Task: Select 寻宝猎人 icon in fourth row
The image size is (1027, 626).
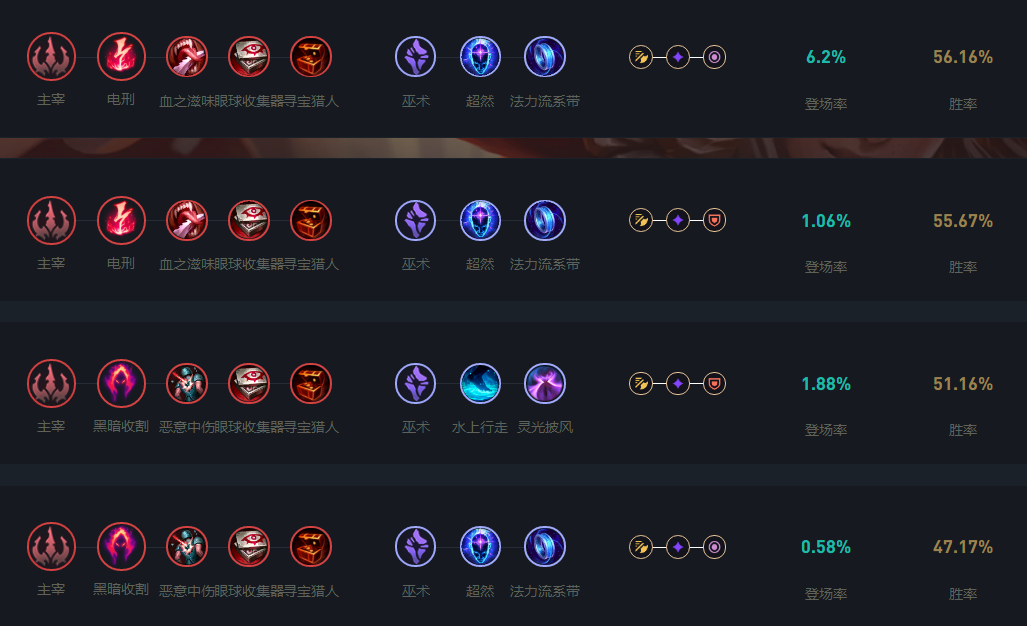Action: pyautogui.click(x=311, y=546)
